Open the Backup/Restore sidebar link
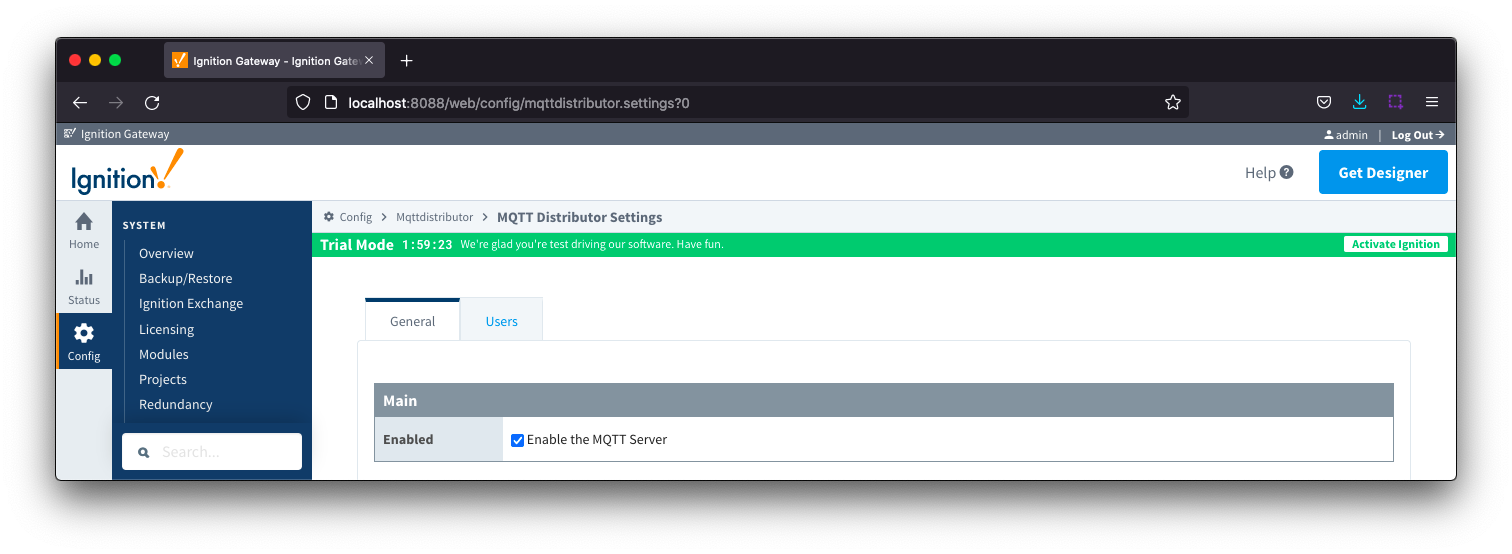Image resolution: width=1512 pixels, height=554 pixels. (185, 279)
